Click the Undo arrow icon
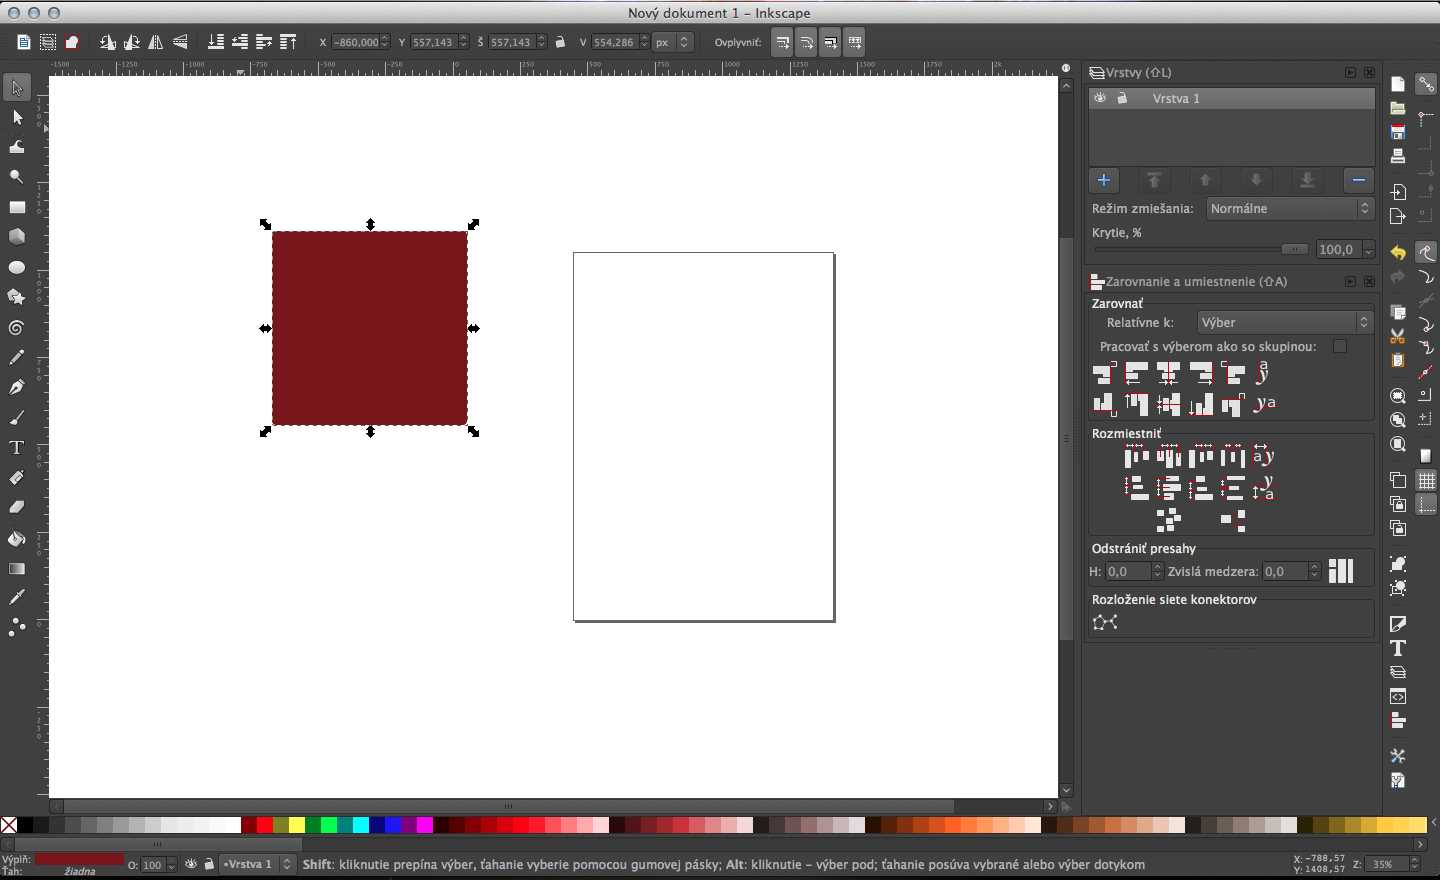The image size is (1440, 880). pyautogui.click(x=1398, y=251)
